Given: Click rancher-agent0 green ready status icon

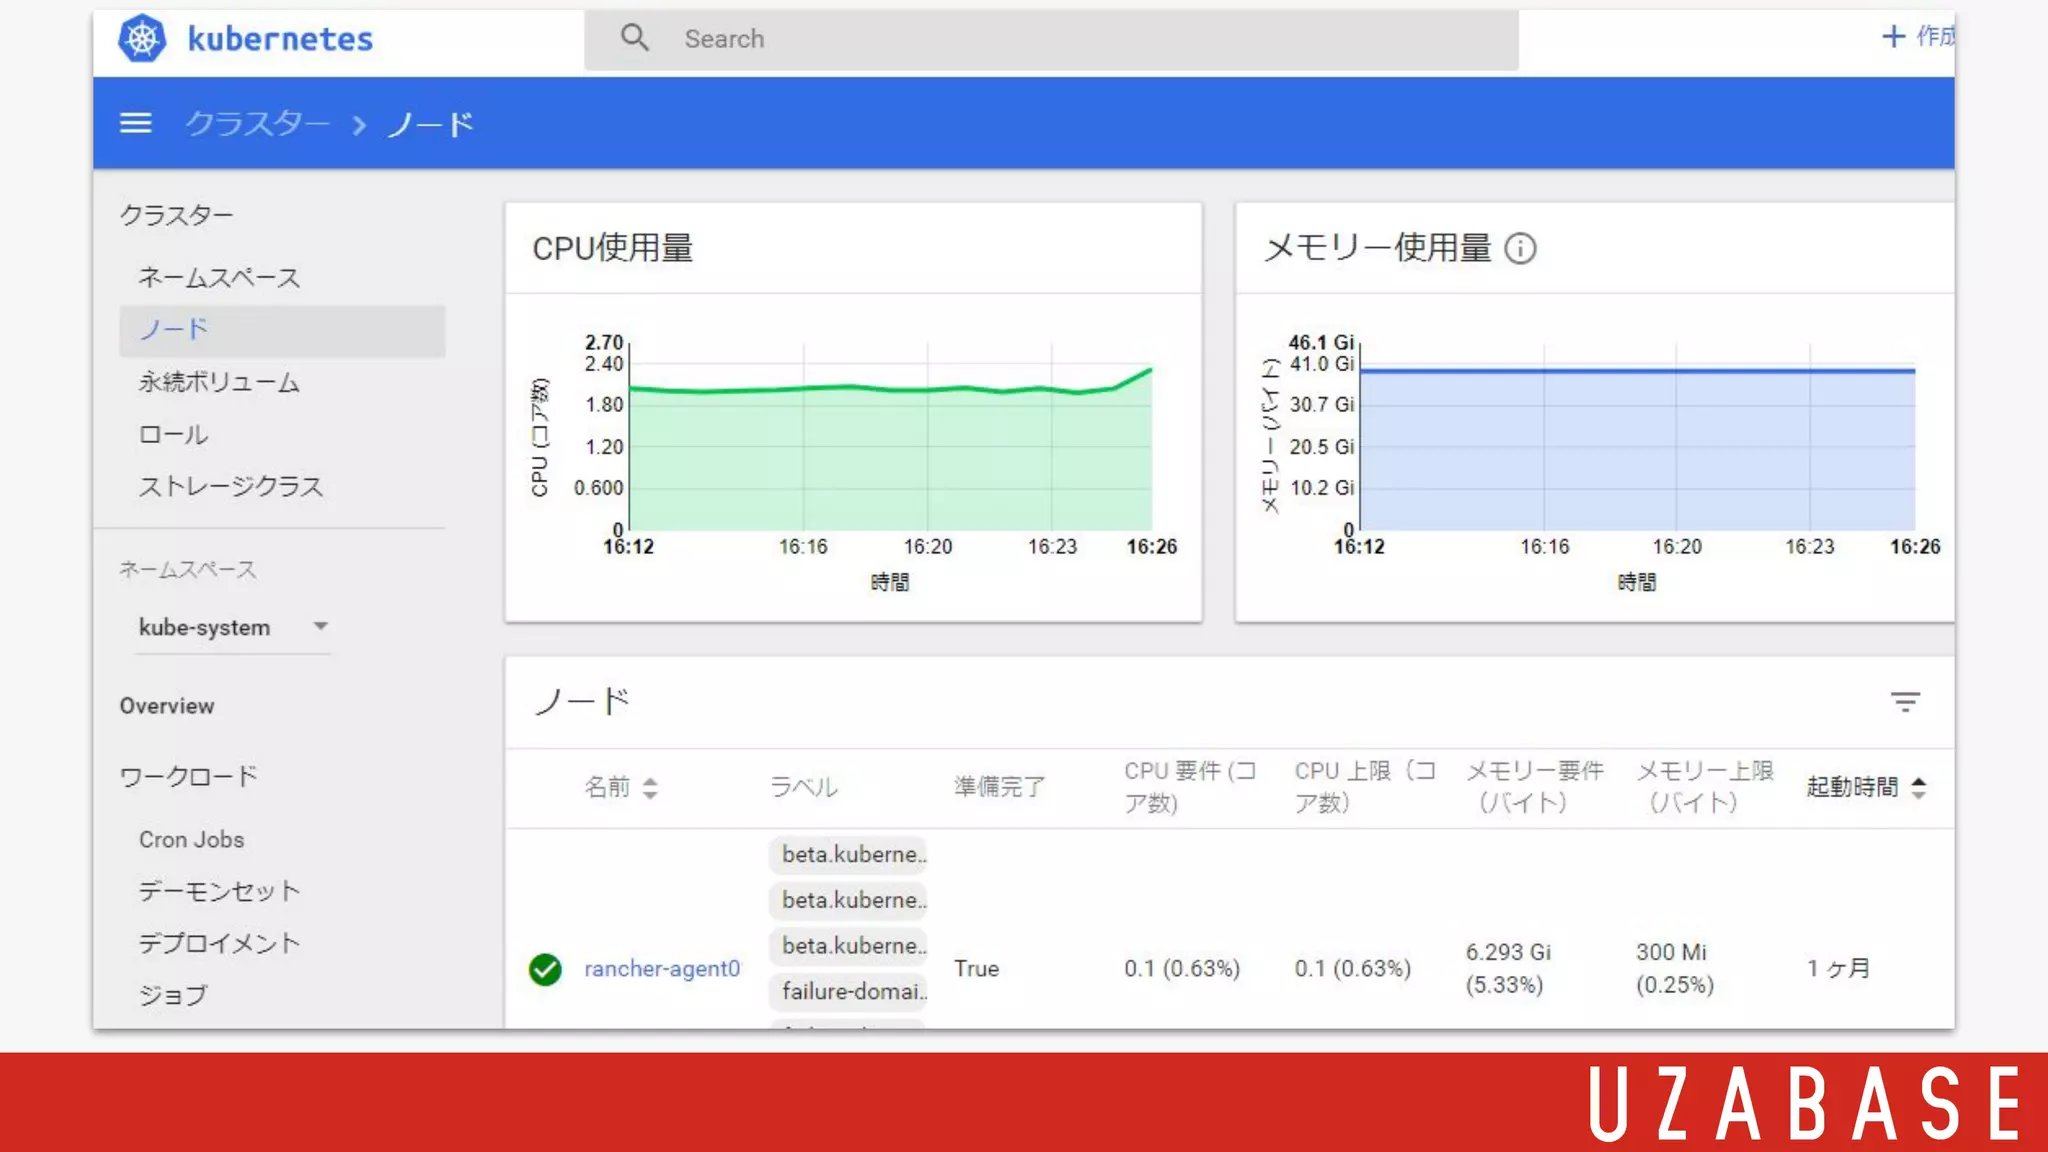Looking at the screenshot, I should point(545,969).
